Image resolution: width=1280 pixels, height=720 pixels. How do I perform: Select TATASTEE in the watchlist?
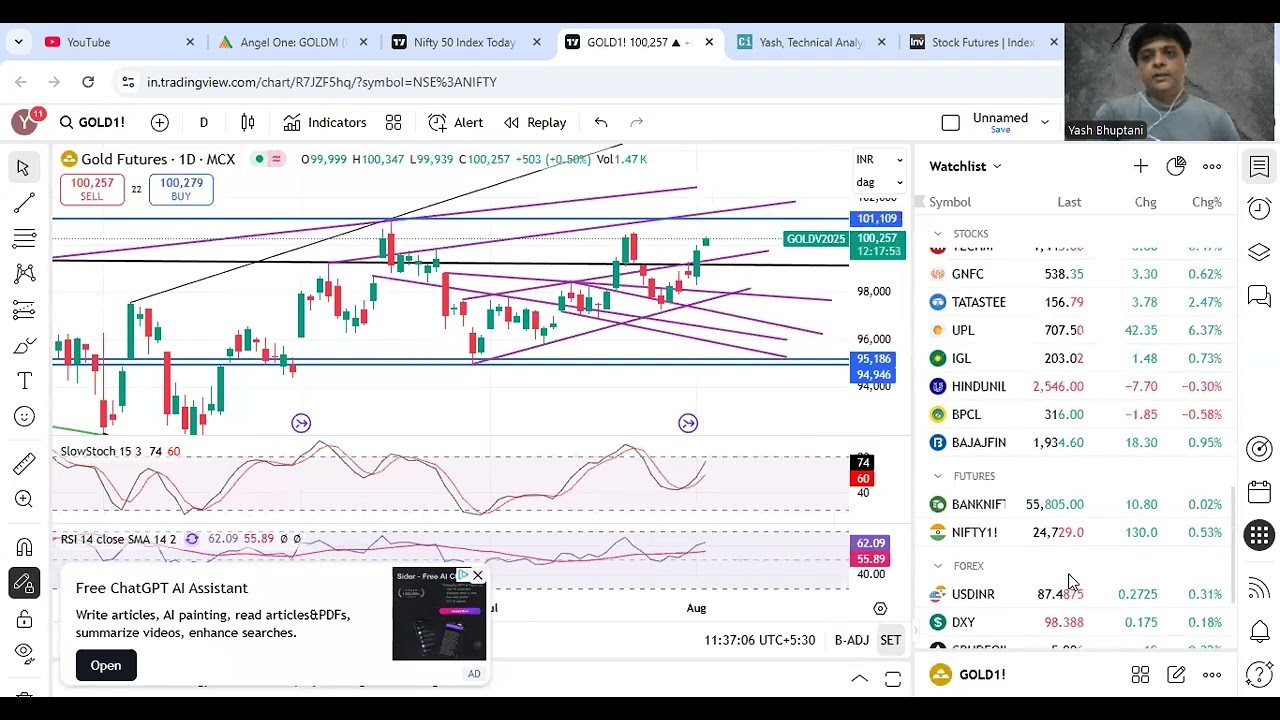[x=1076, y=302]
